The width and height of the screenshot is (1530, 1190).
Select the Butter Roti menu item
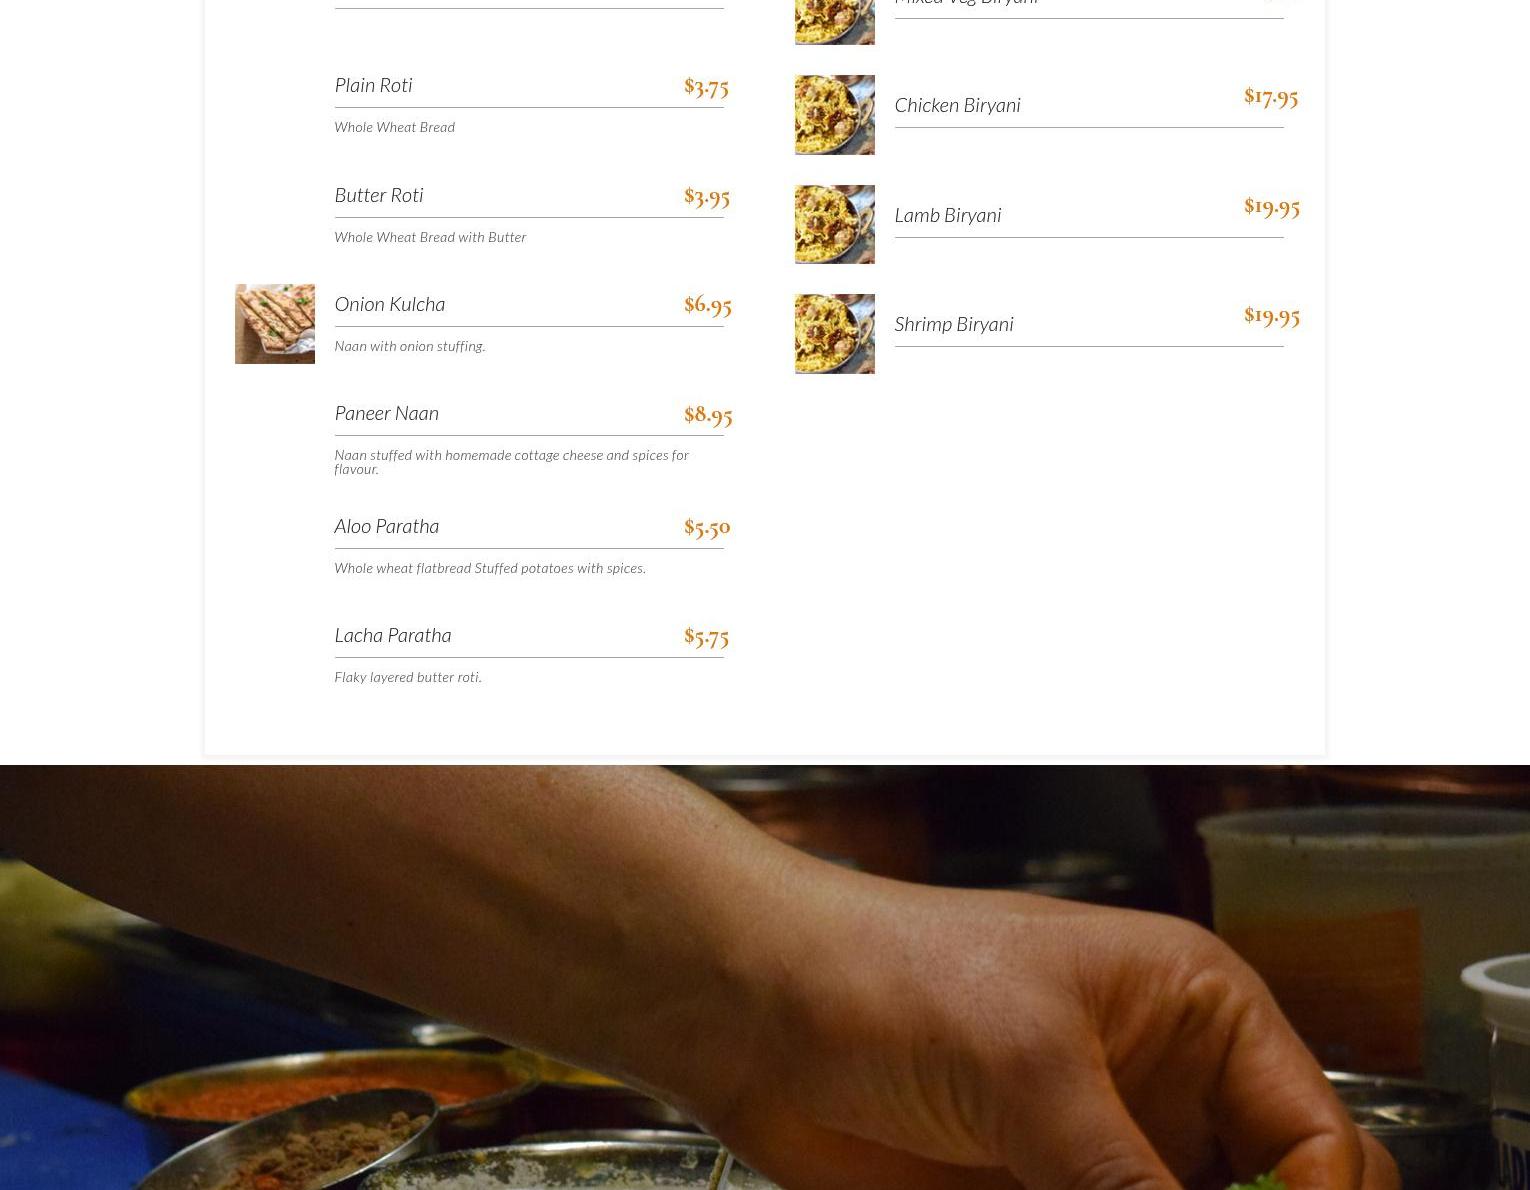point(379,195)
